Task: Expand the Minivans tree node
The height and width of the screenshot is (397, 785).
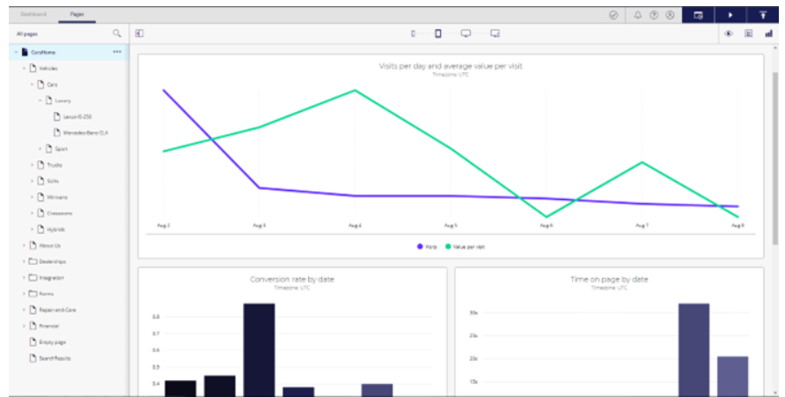Action: coord(32,197)
